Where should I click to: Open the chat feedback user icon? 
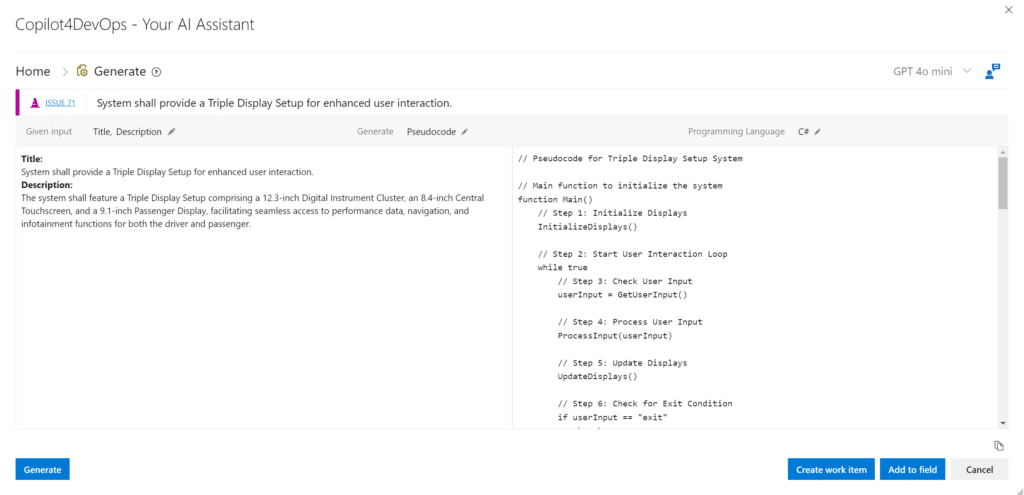click(x=992, y=71)
